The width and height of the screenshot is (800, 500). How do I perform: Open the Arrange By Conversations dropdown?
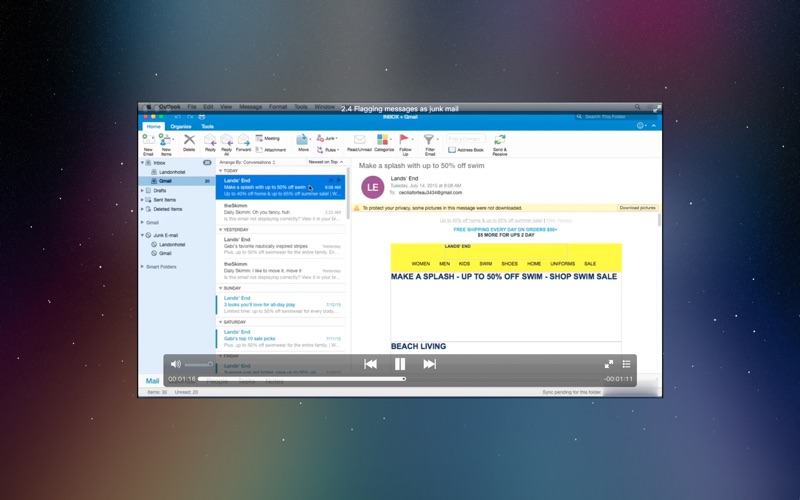247,162
